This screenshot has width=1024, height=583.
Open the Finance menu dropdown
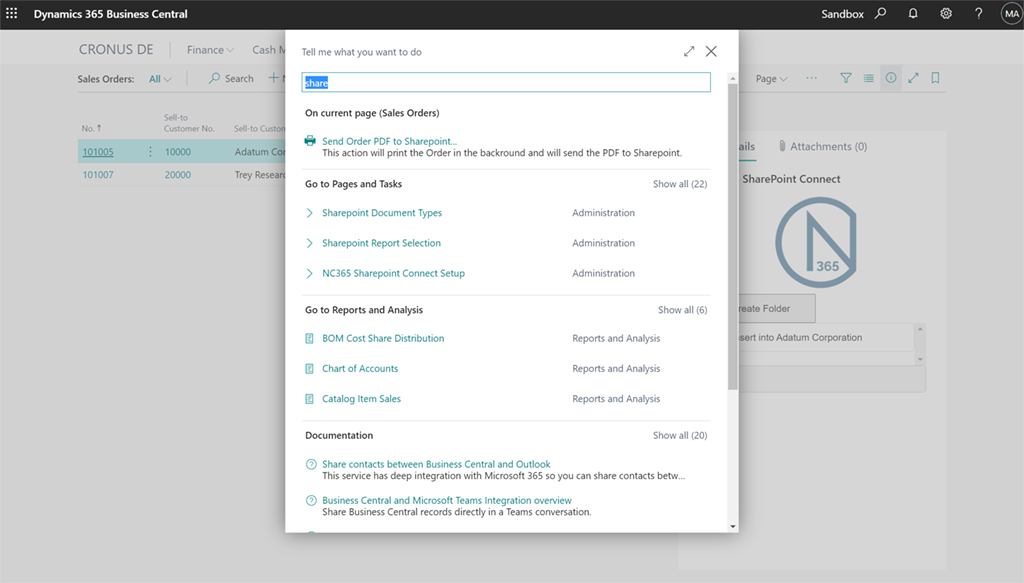[x=210, y=50]
